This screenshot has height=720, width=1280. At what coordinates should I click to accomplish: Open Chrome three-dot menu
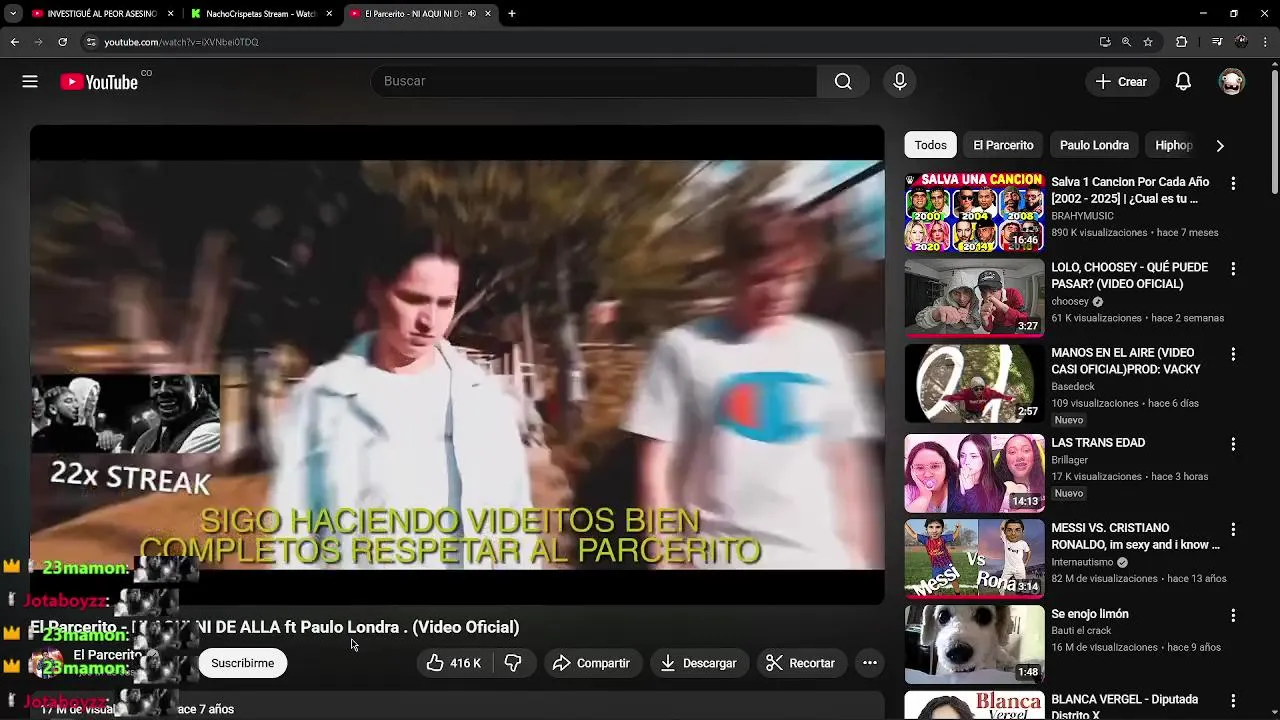[x=1264, y=42]
